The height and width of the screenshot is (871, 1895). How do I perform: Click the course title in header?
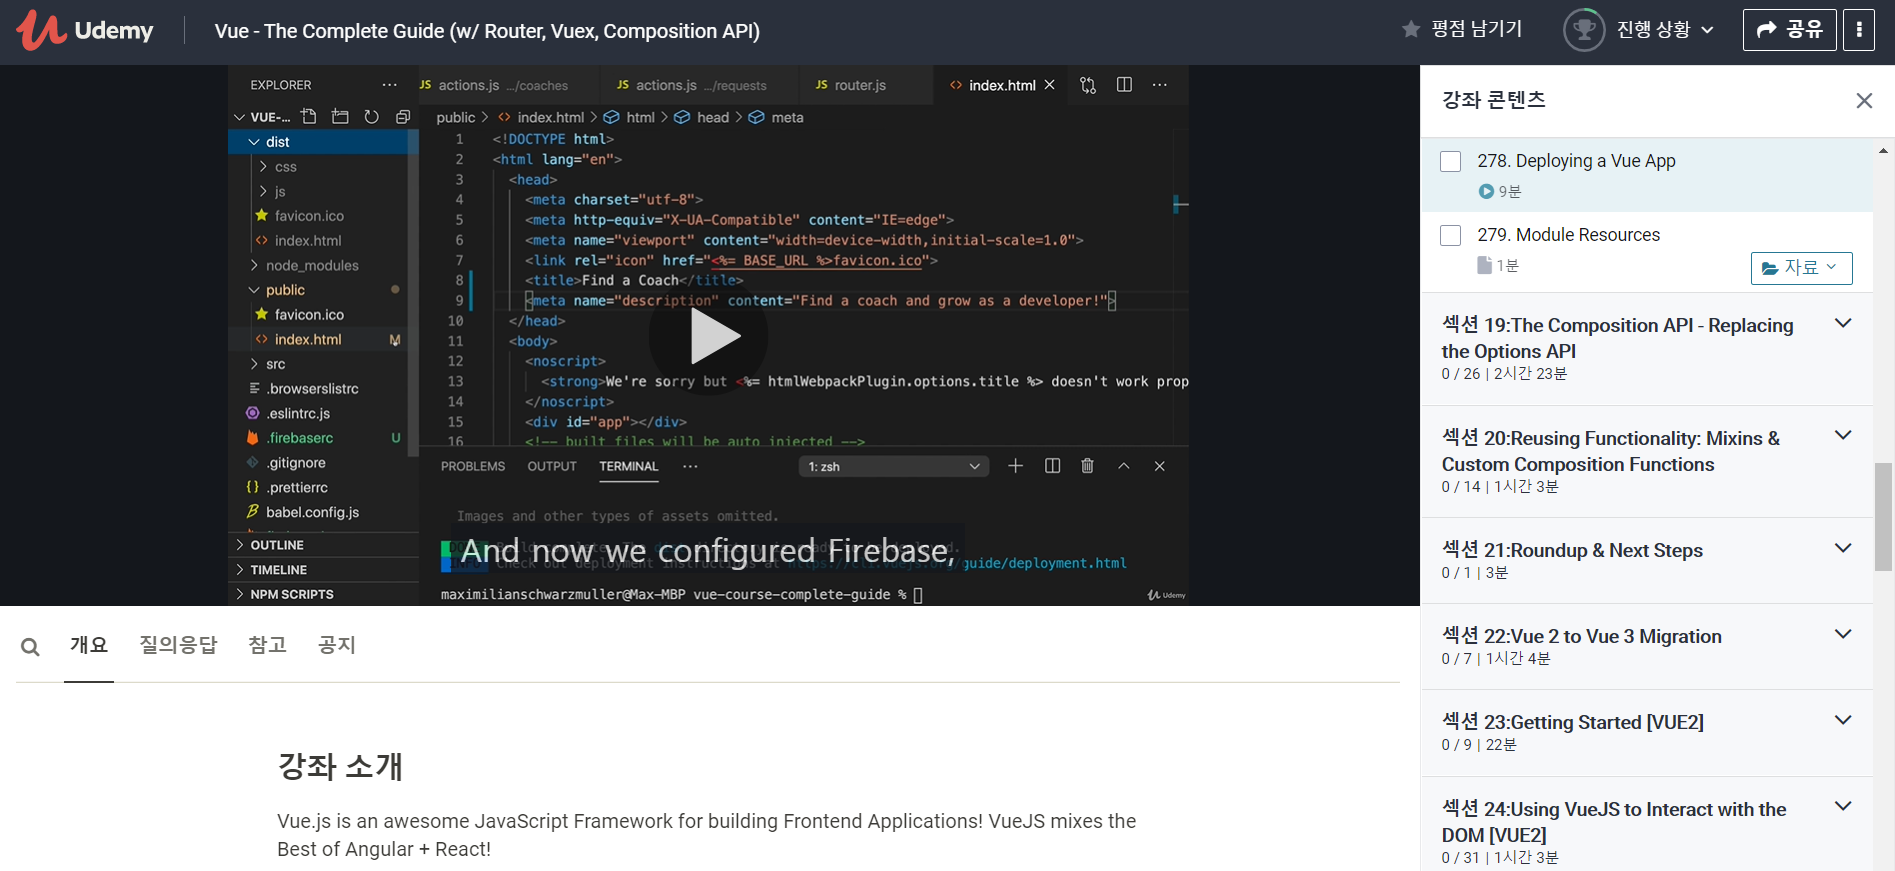[487, 31]
